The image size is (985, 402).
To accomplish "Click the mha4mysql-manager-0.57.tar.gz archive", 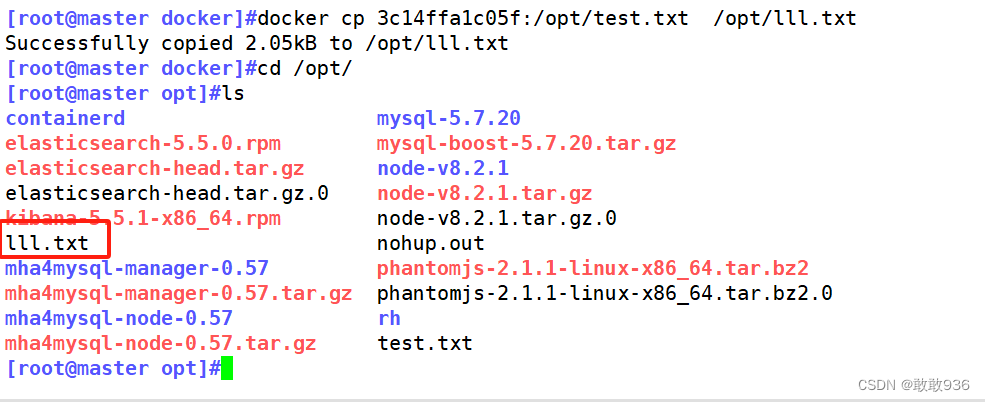I will click(x=178, y=293).
